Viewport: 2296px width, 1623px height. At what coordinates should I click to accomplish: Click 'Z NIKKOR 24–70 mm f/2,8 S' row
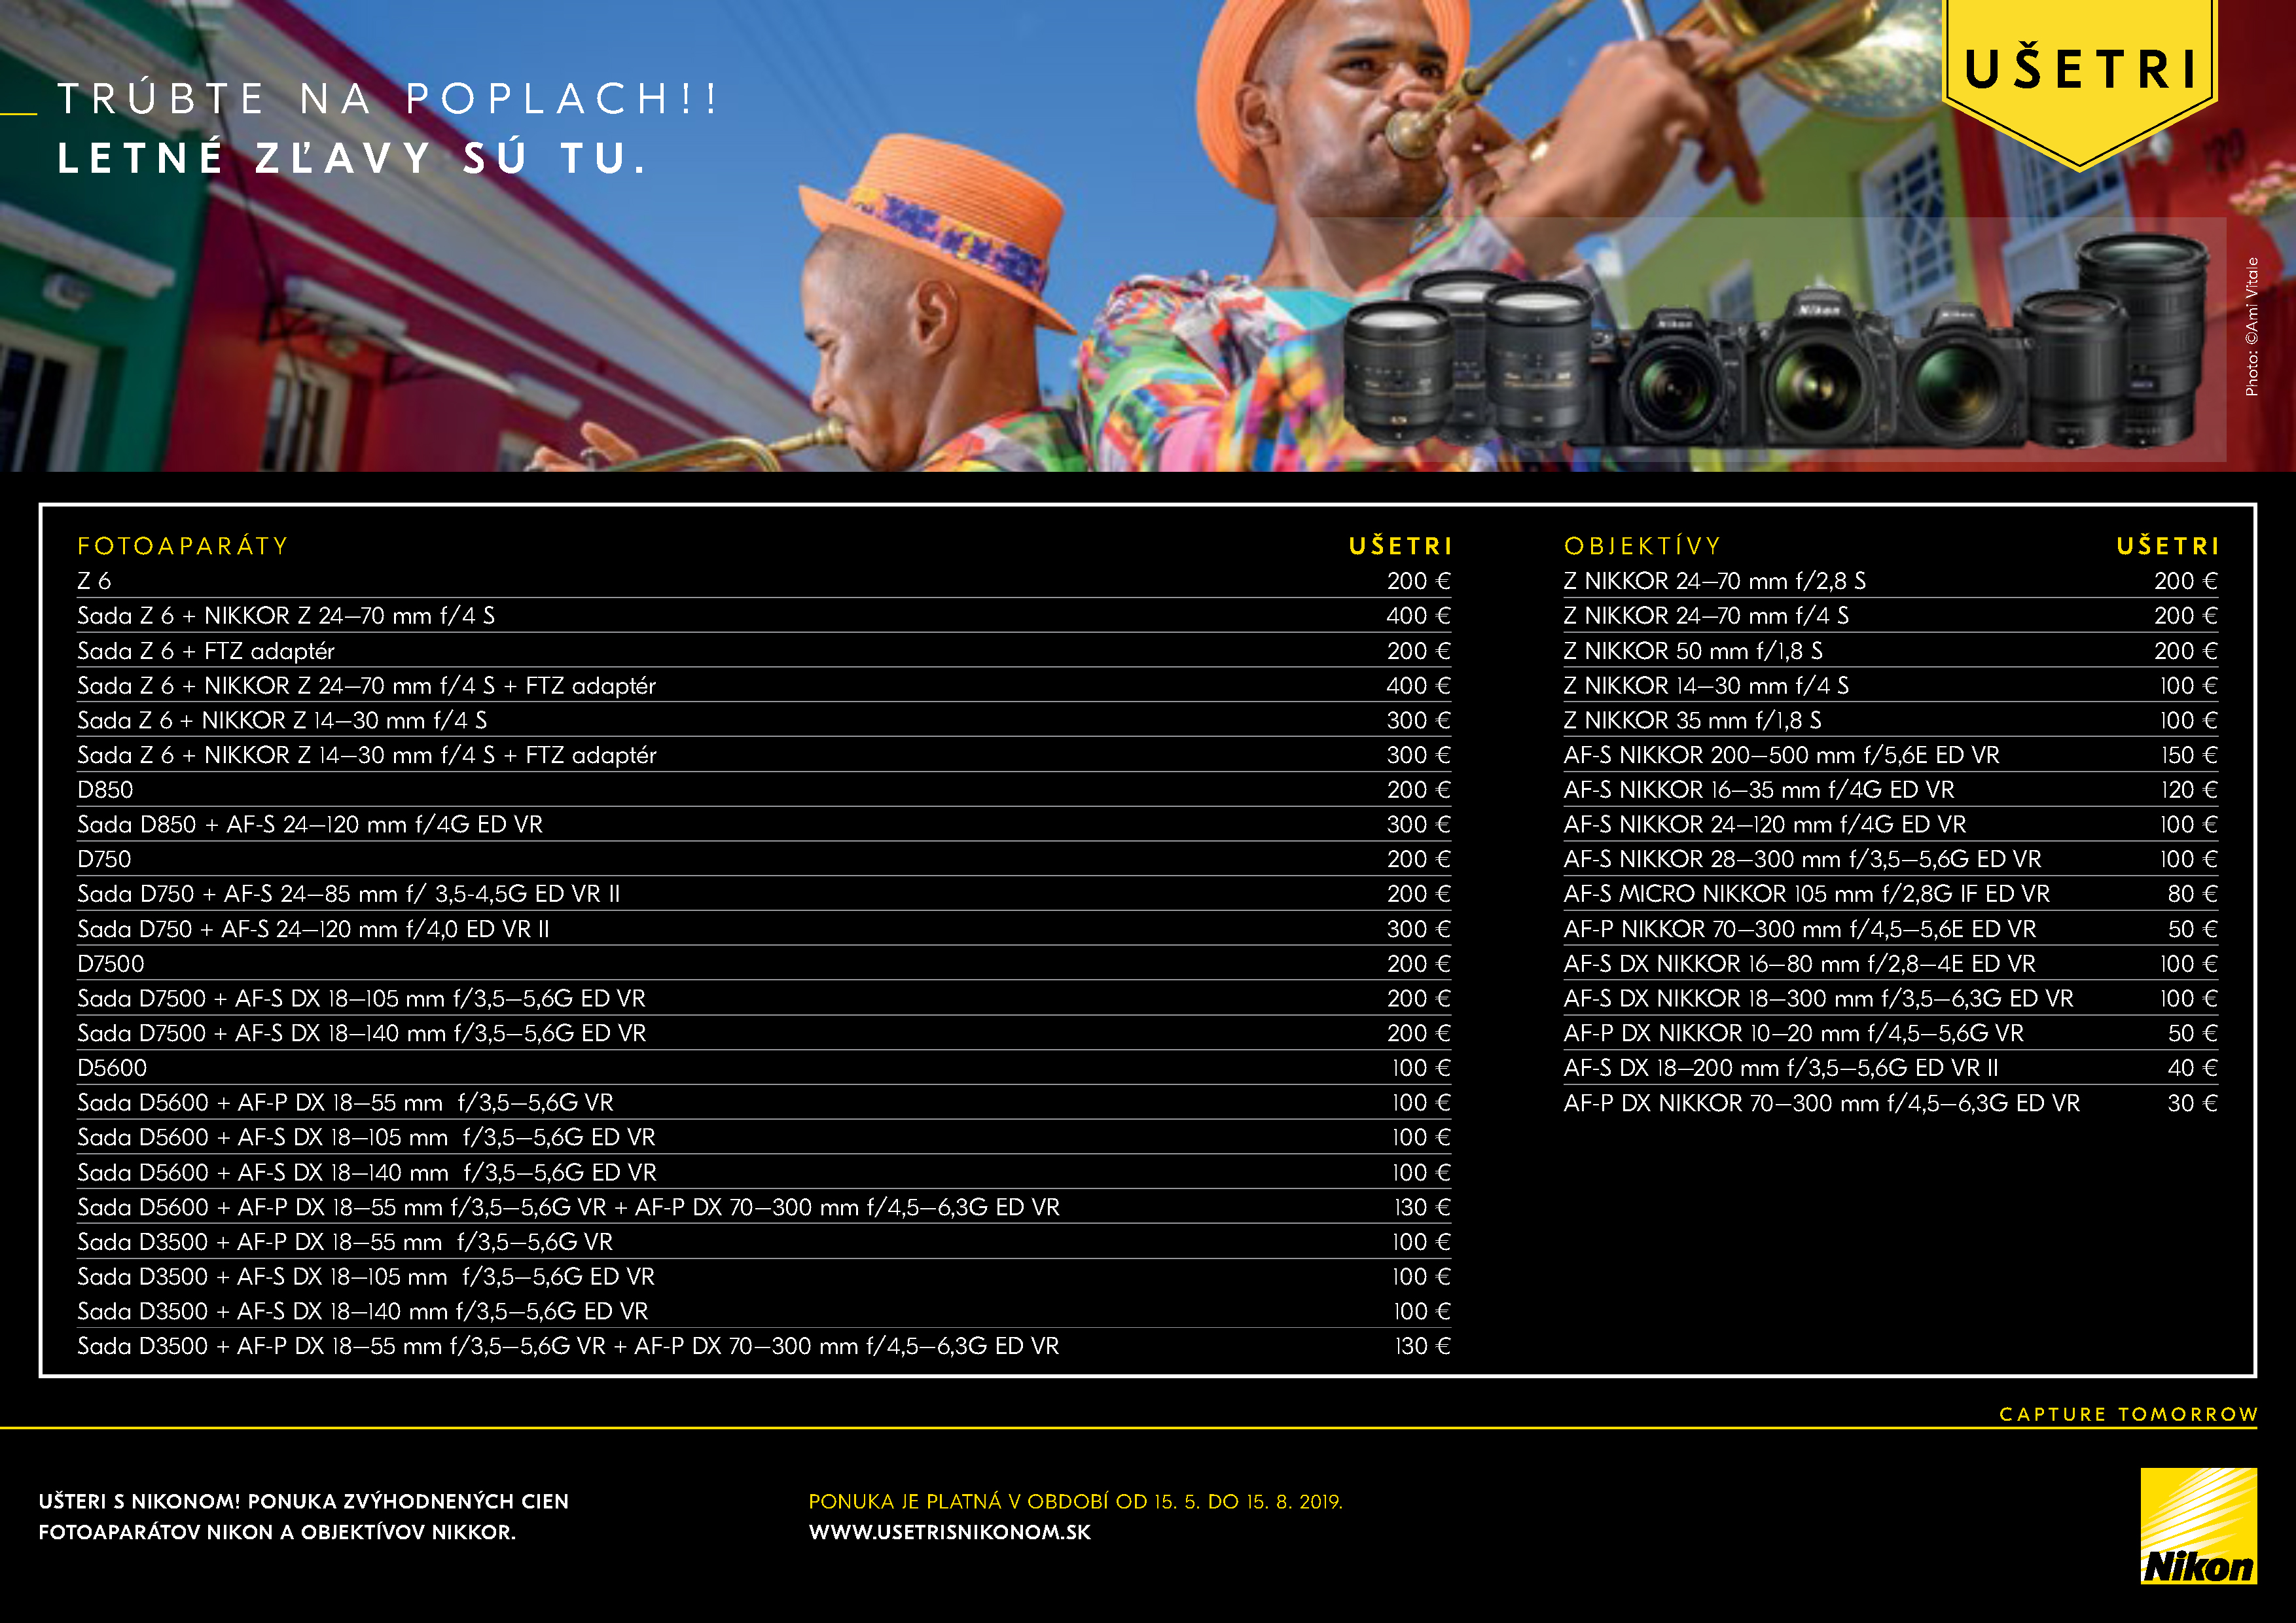pyautogui.click(x=1891, y=581)
